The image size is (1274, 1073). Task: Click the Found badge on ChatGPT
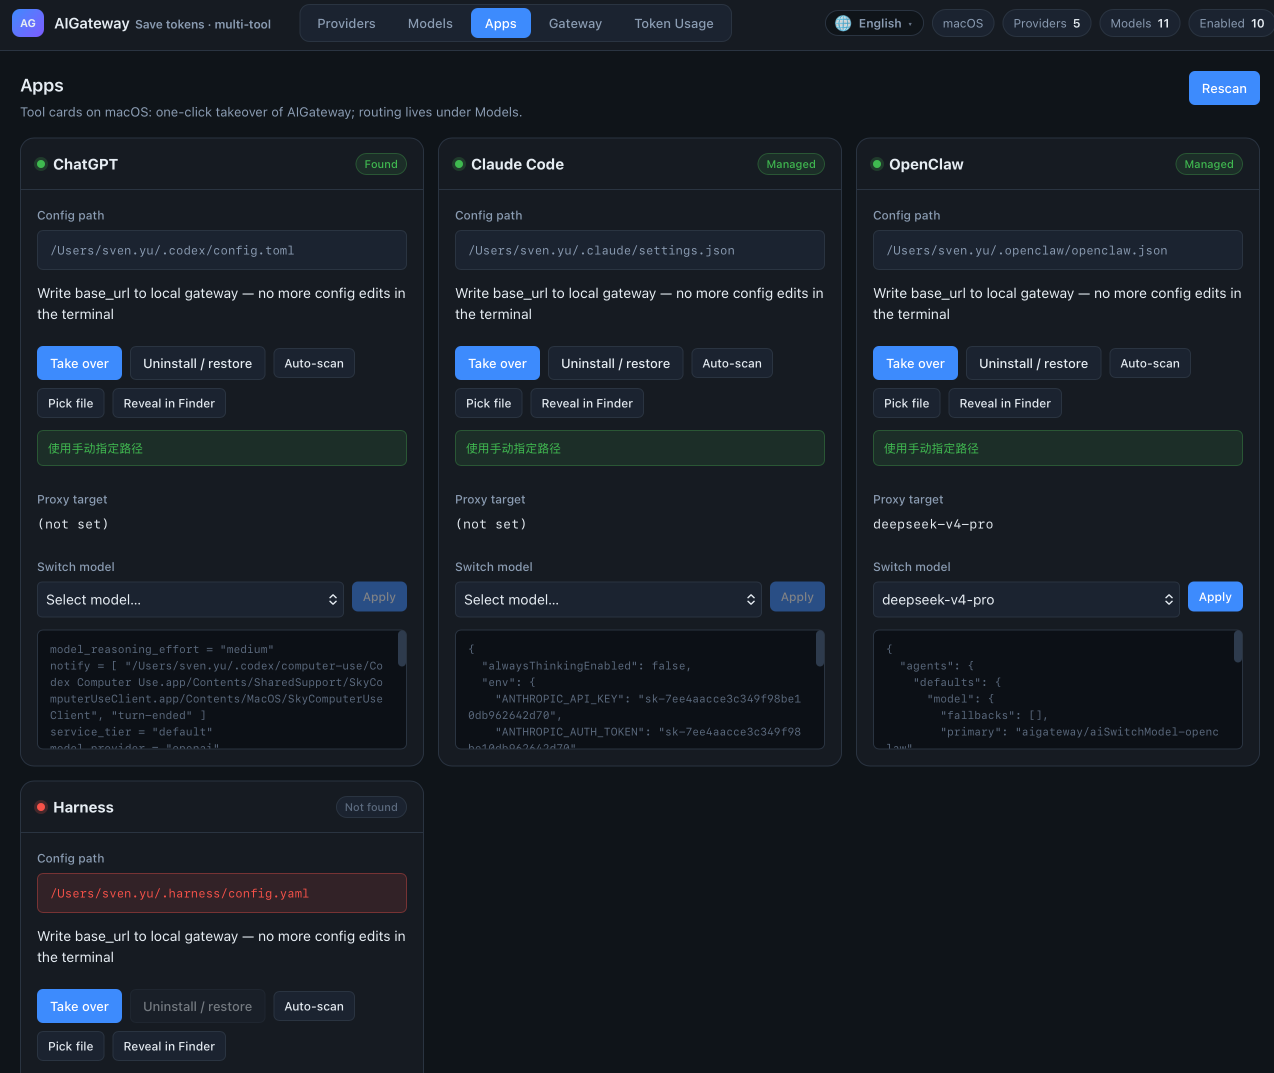tap(381, 164)
